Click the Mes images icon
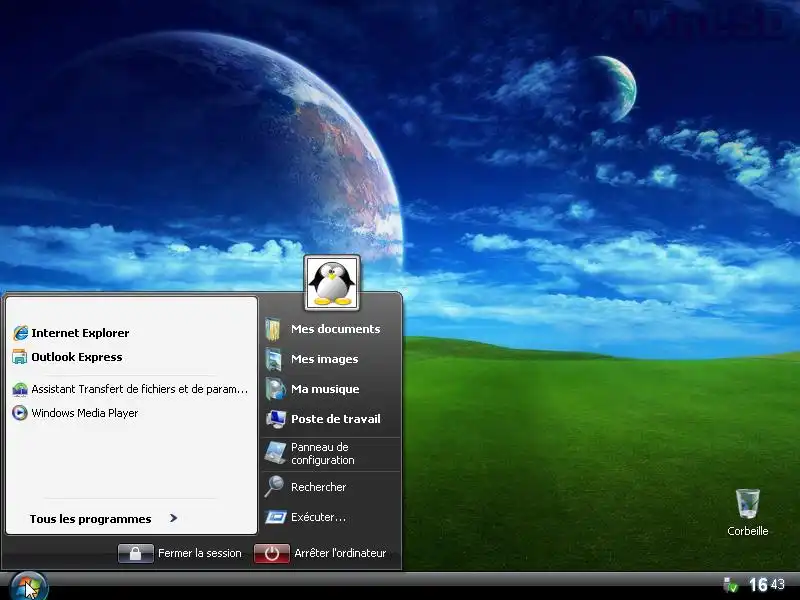 274,359
